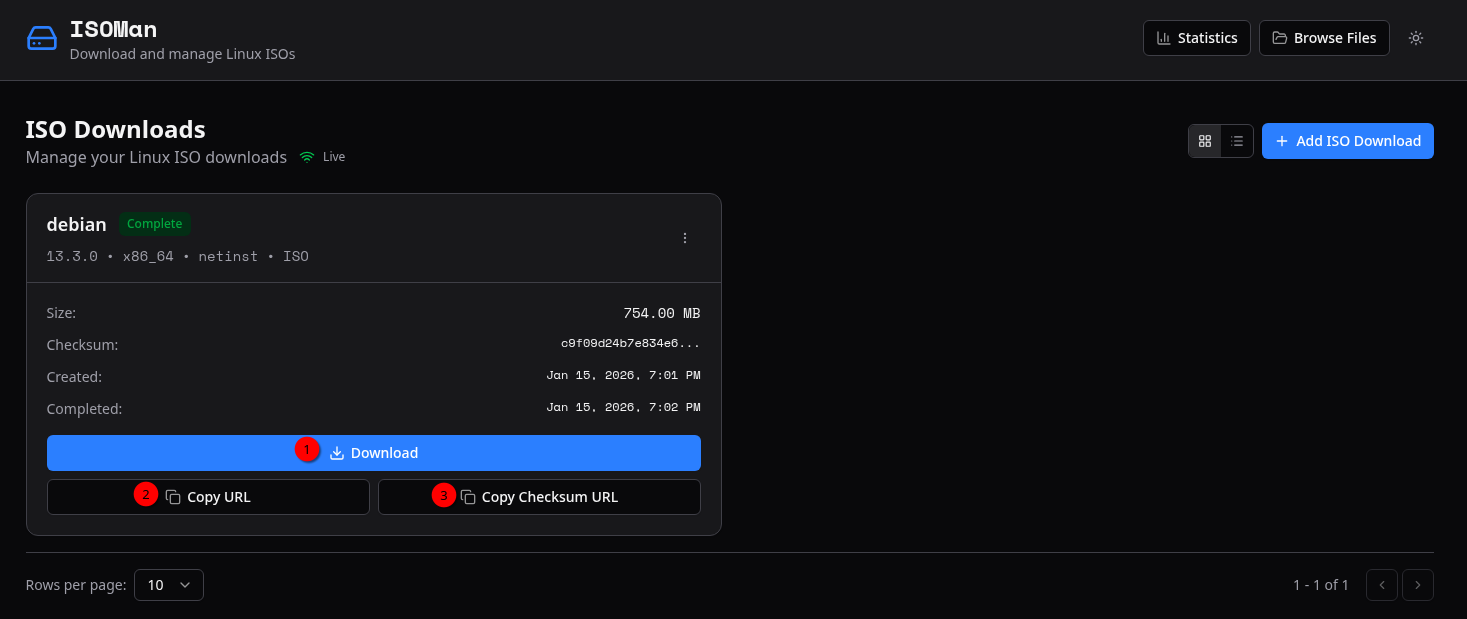Click the folder icon in Browse Files
The height and width of the screenshot is (619, 1467).
pyautogui.click(x=1280, y=38)
